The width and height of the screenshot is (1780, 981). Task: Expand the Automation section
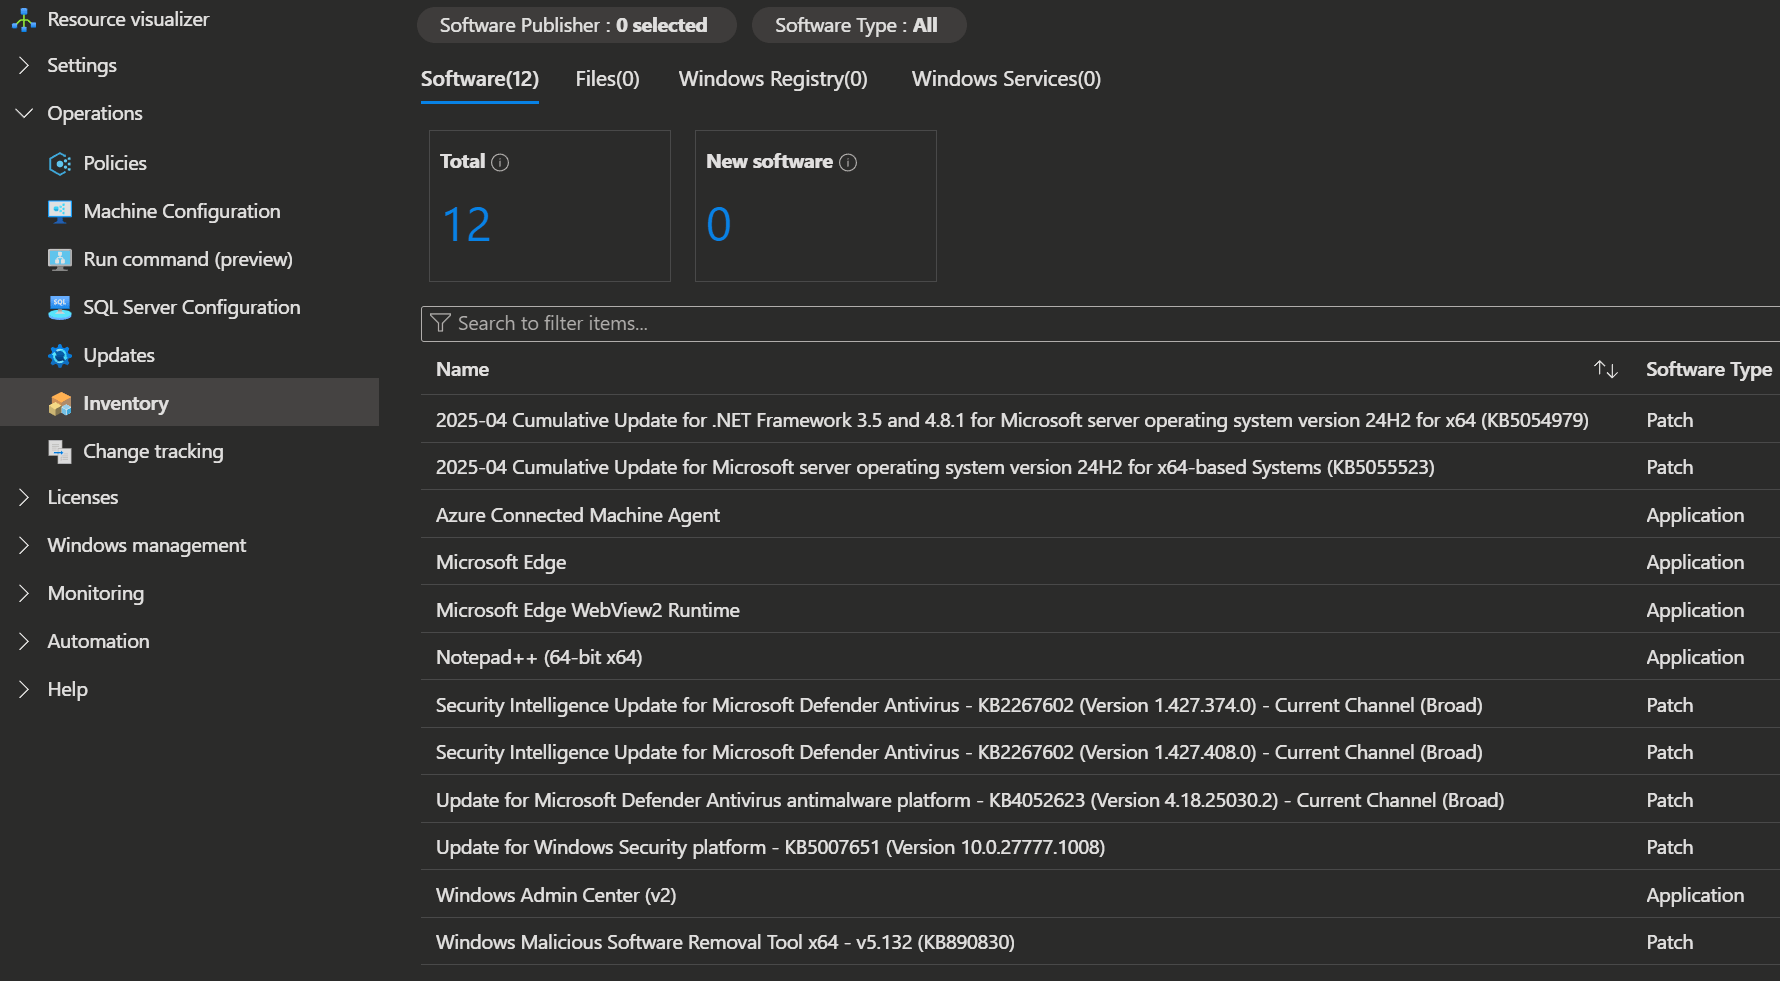[x=24, y=641]
